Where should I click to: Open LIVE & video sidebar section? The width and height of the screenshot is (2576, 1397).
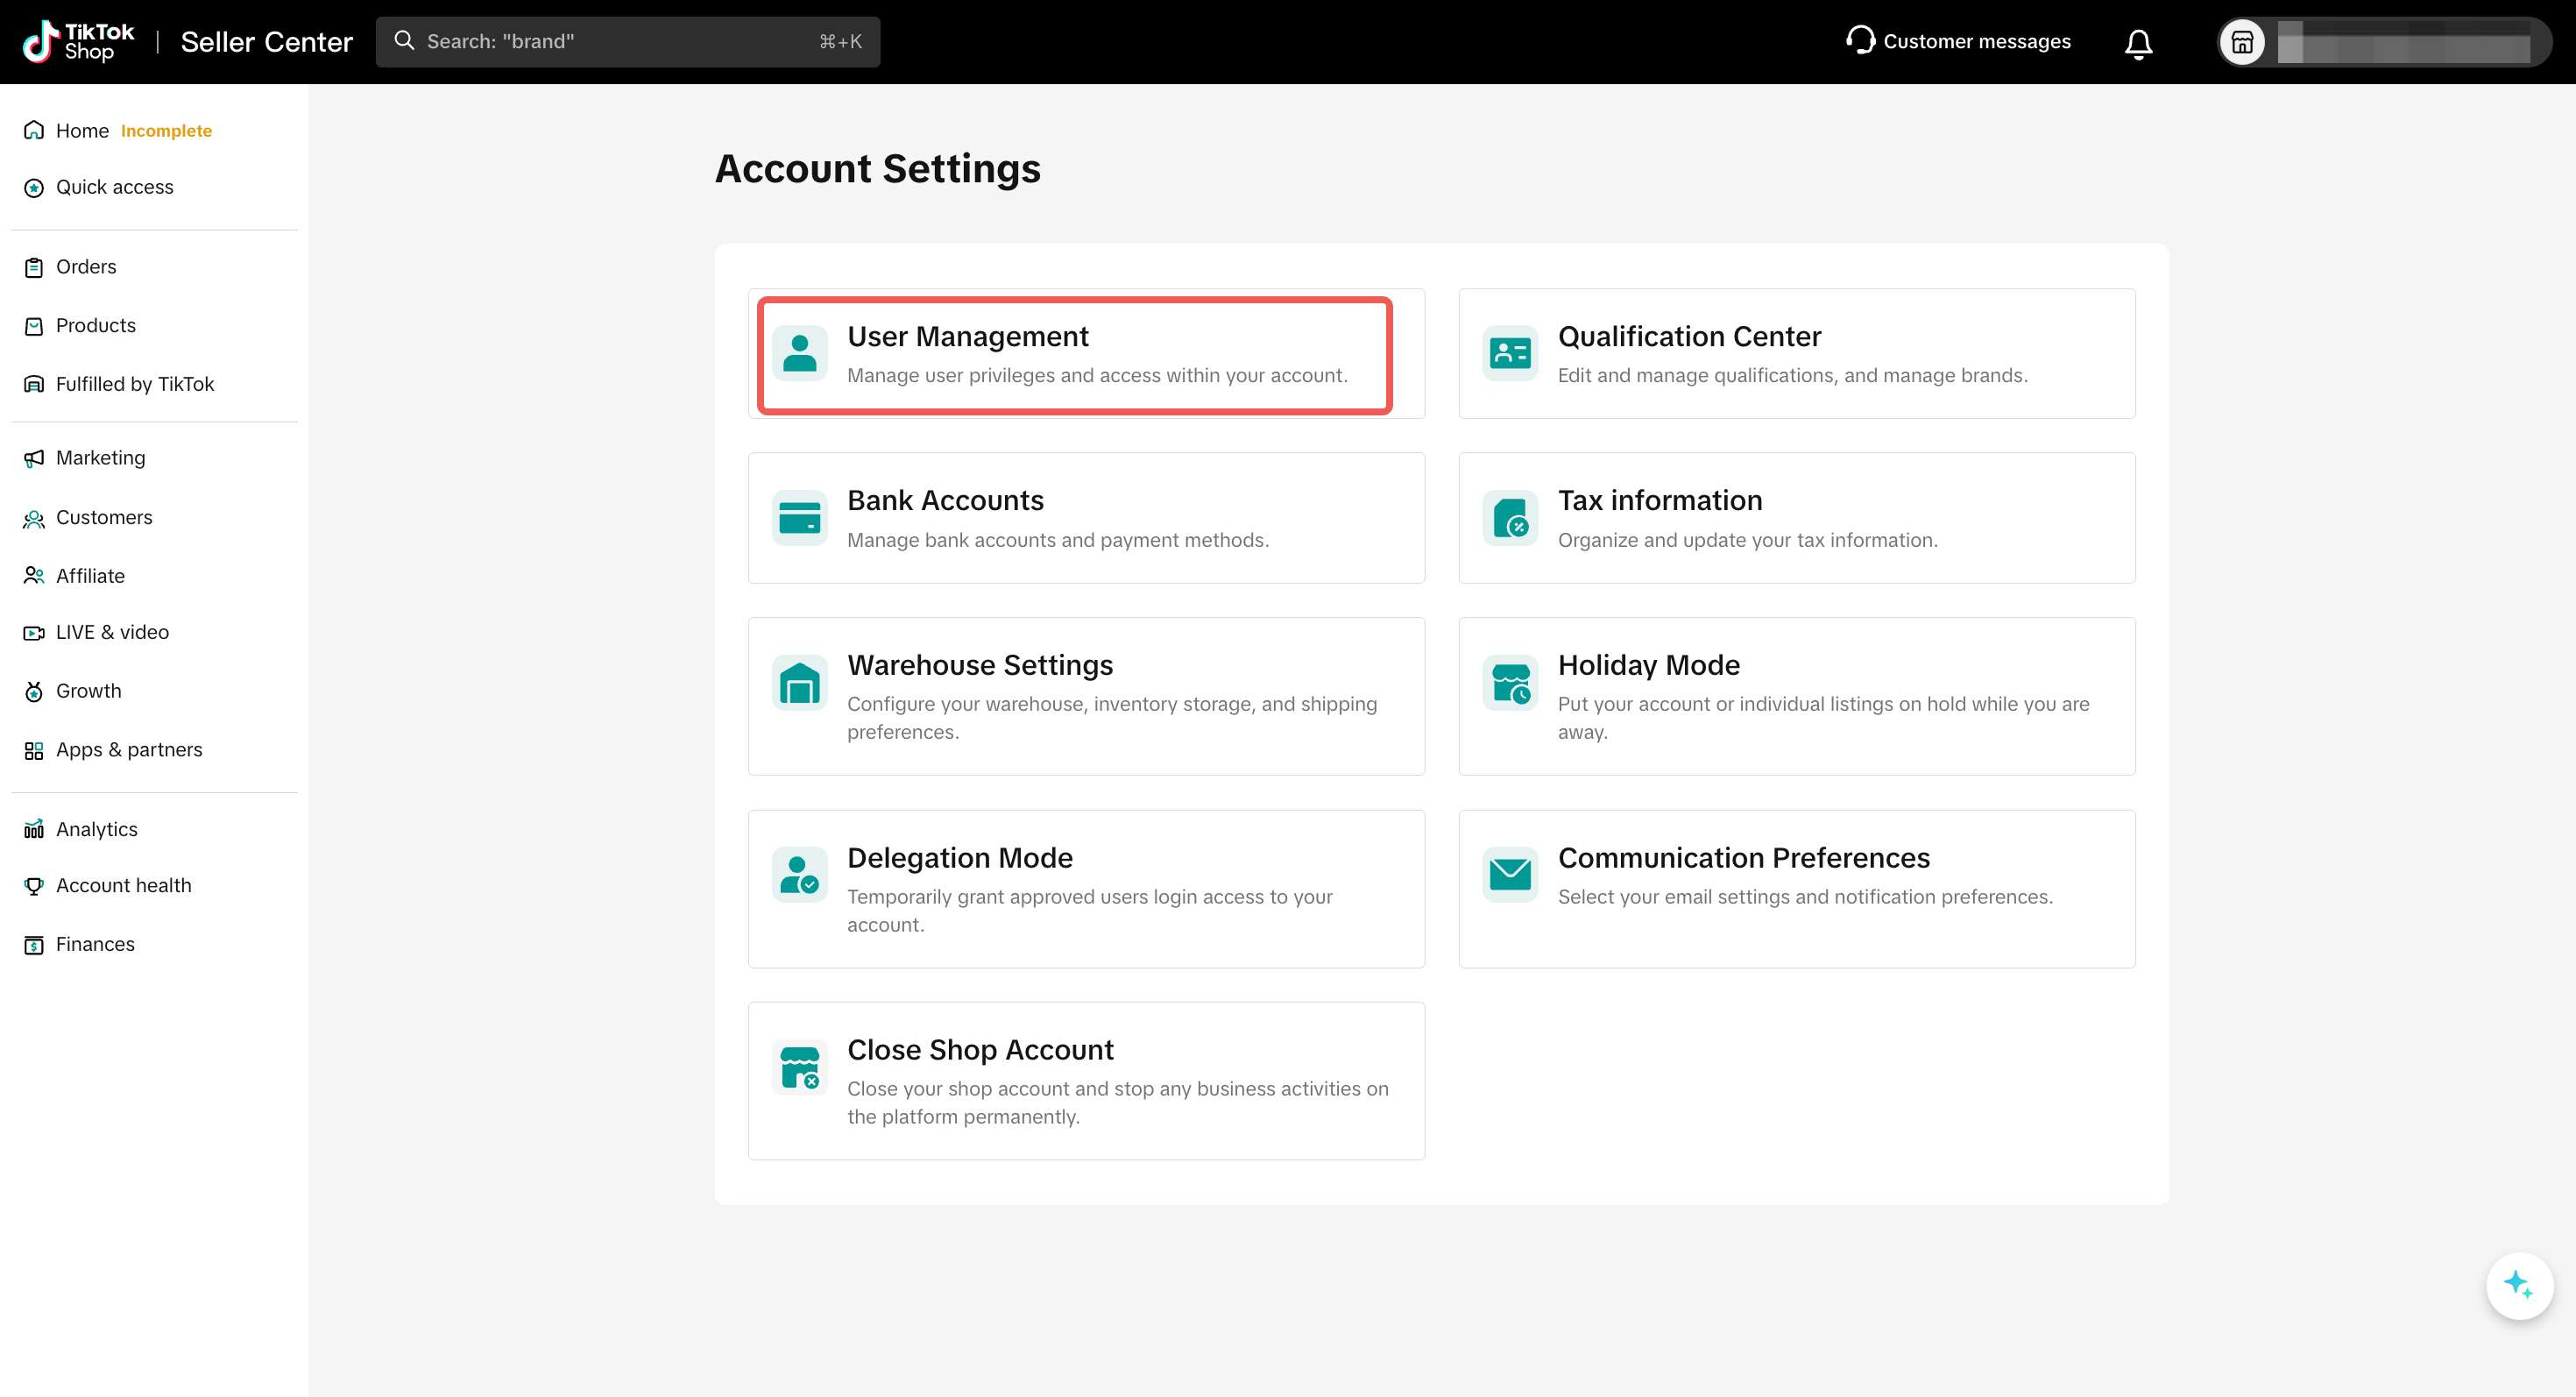pos(112,632)
